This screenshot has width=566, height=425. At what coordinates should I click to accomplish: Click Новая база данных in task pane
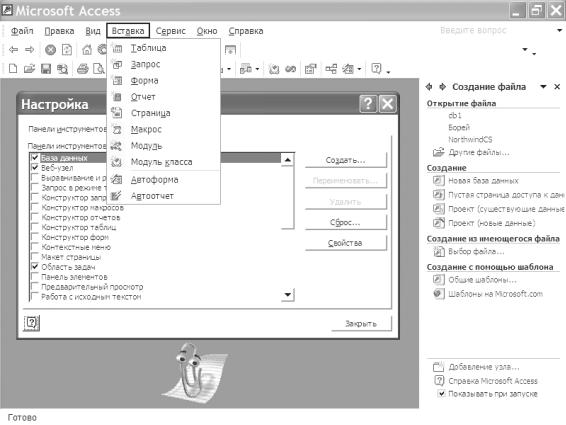tap(483, 181)
